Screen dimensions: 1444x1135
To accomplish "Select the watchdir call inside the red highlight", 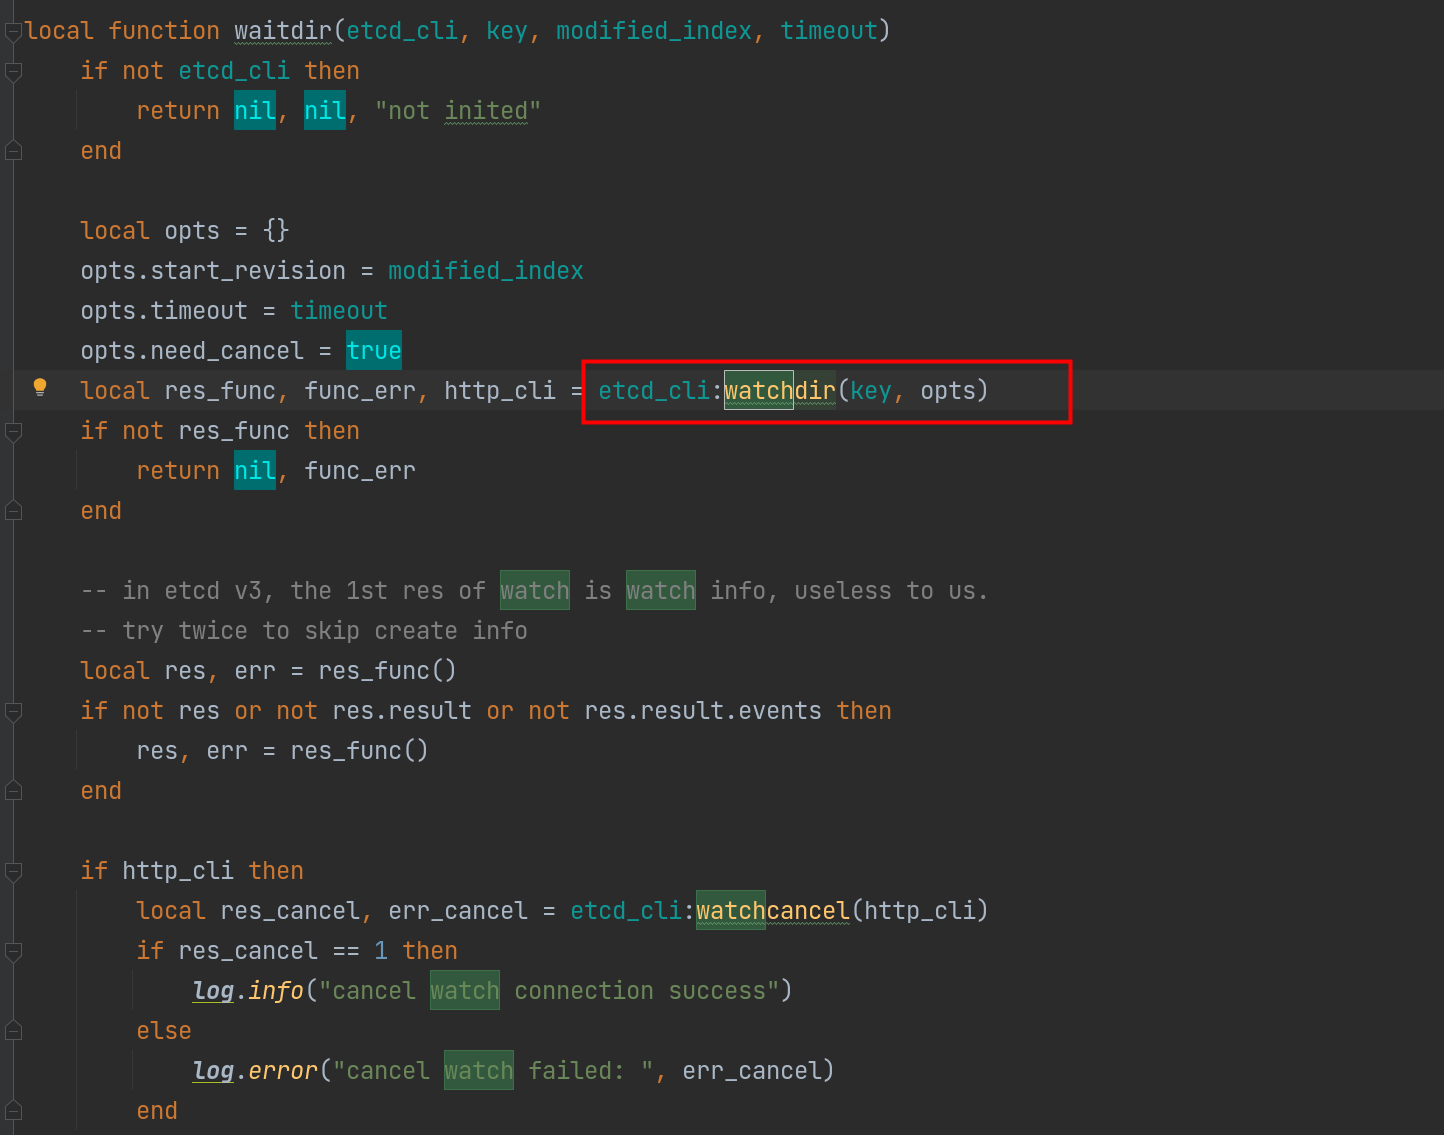I will coord(779,391).
